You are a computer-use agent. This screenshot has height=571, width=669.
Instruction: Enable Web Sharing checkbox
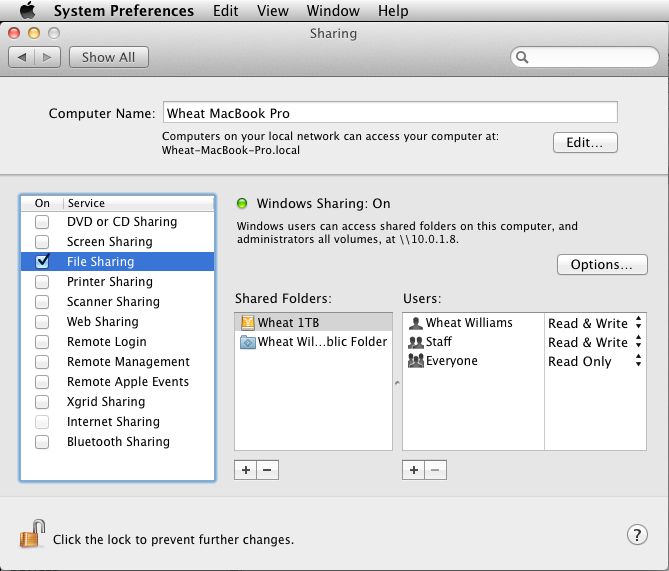(42, 322)
